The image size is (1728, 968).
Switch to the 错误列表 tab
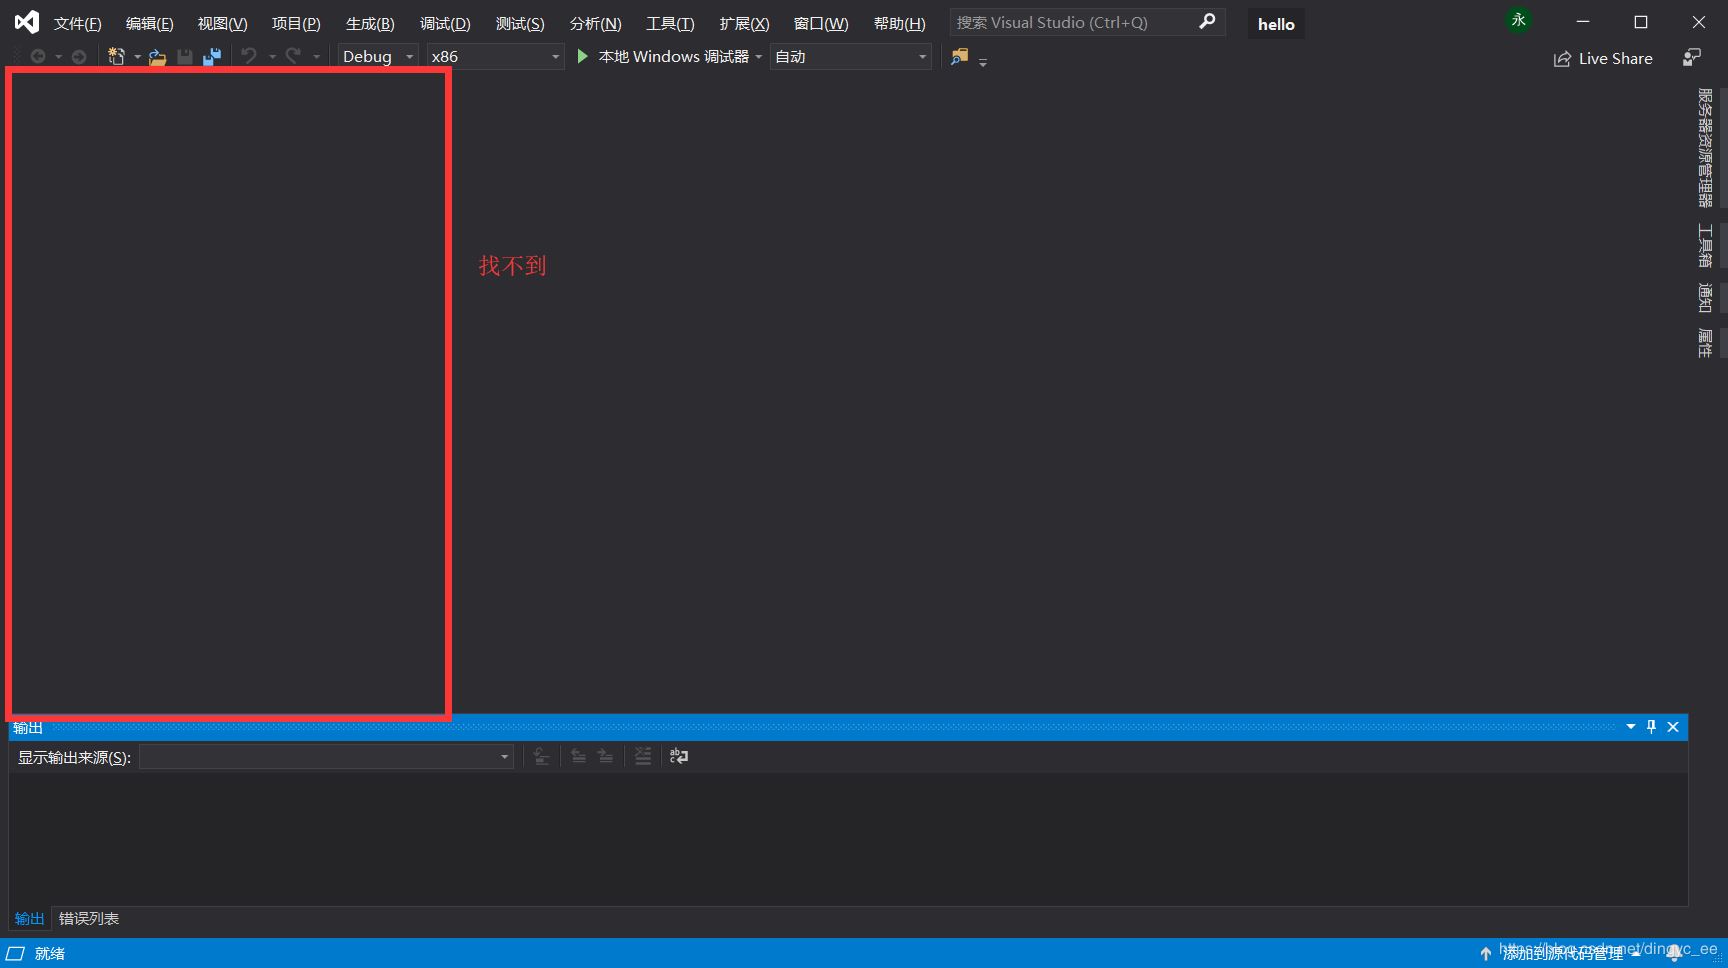pyautogui.click(x=89, y=919)
